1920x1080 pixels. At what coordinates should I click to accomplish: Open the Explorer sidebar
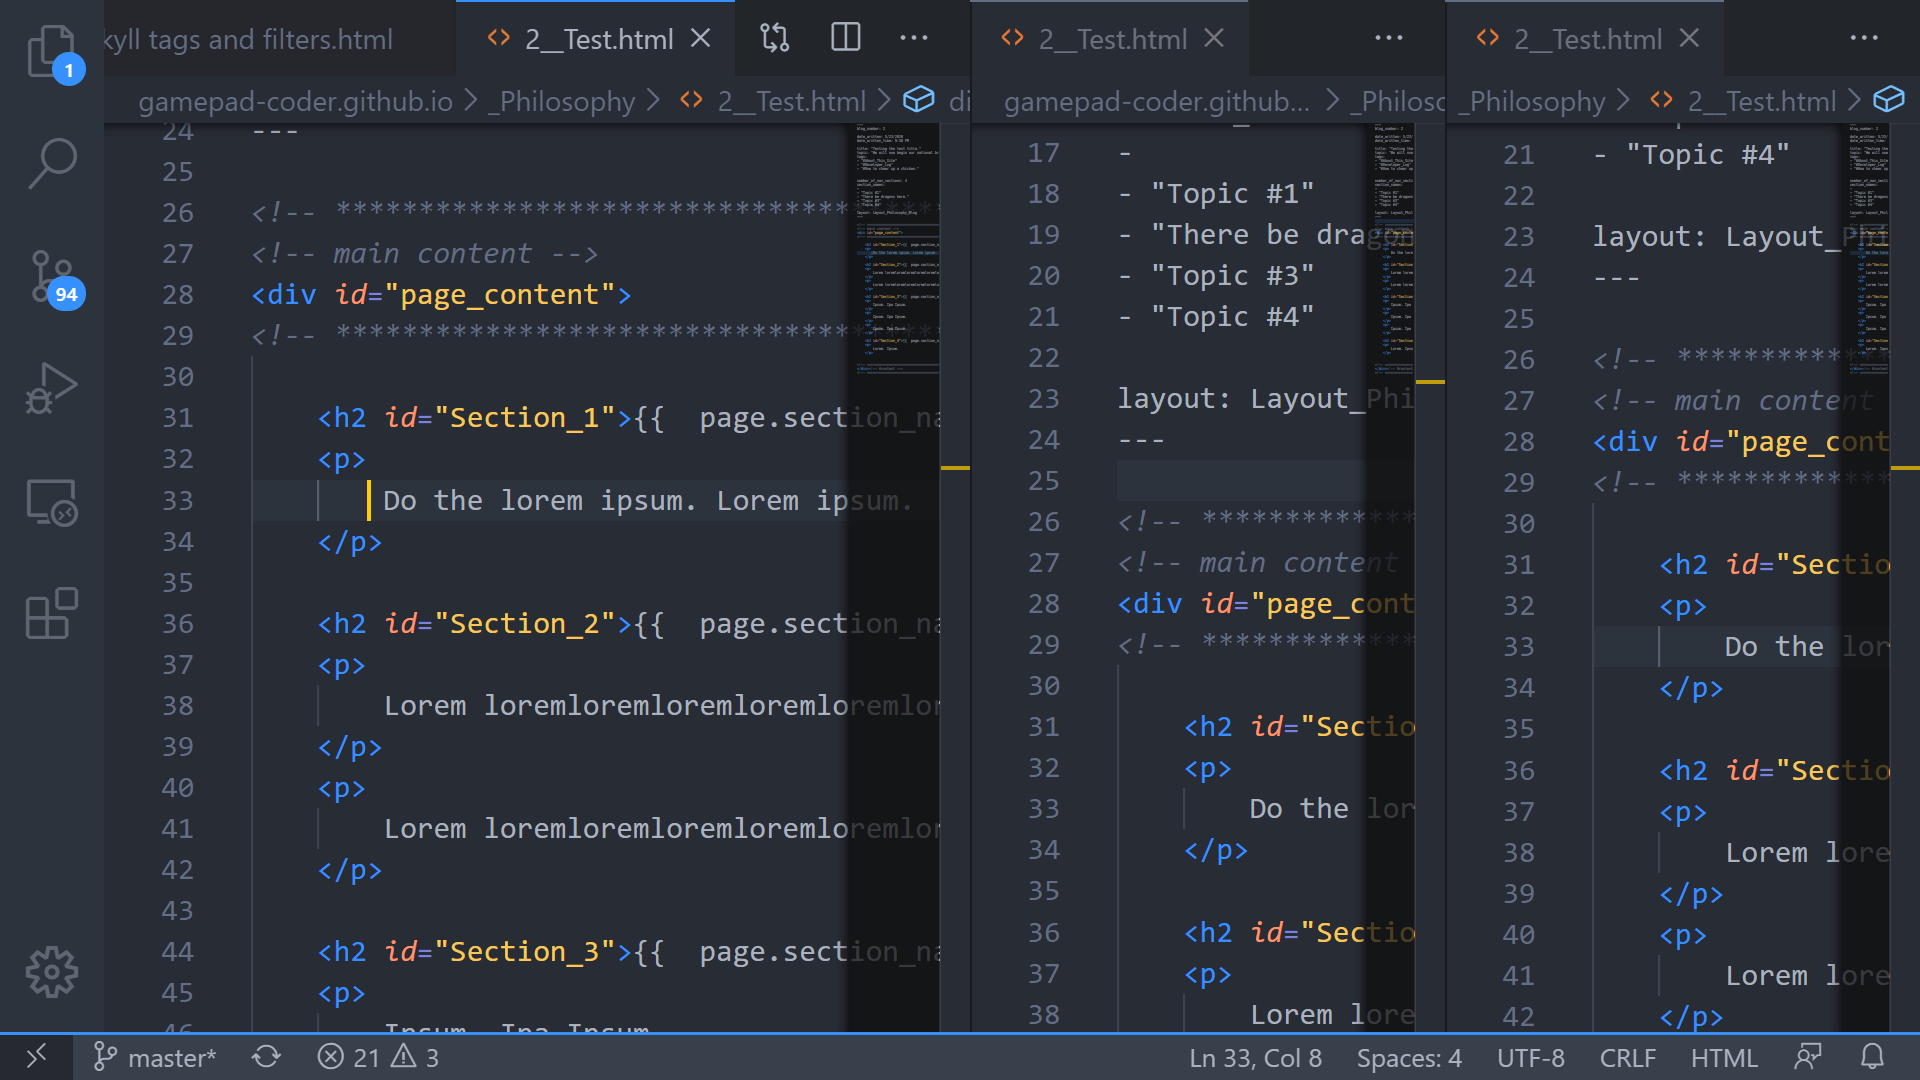tap(51, 52)
